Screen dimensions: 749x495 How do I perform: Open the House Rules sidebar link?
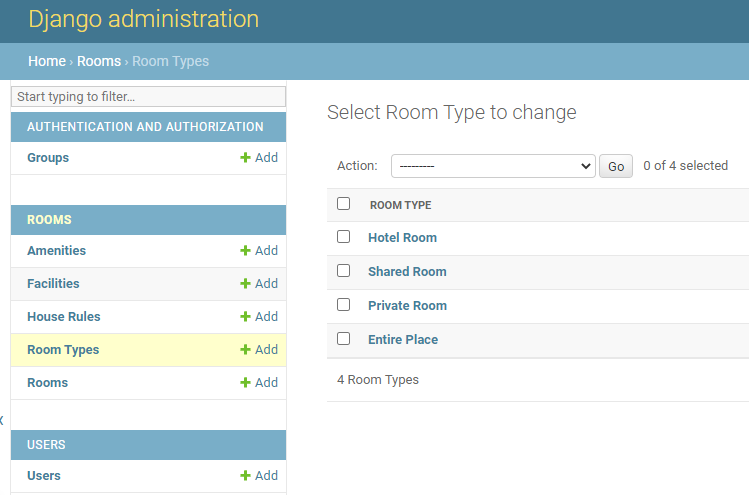coord(64,317)
